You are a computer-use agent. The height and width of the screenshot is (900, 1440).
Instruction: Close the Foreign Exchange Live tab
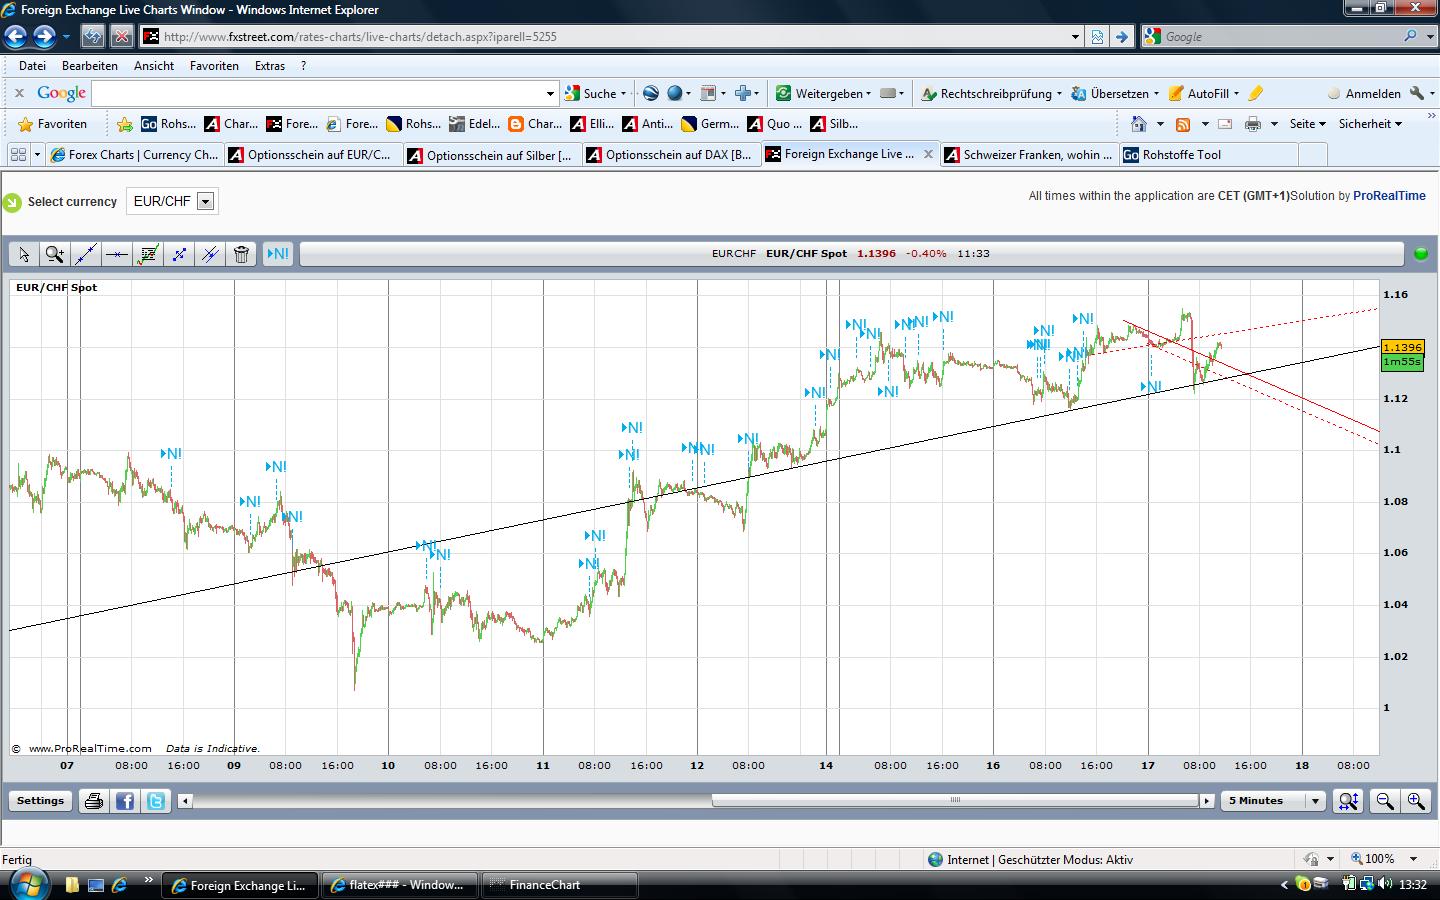pos(928,154)
